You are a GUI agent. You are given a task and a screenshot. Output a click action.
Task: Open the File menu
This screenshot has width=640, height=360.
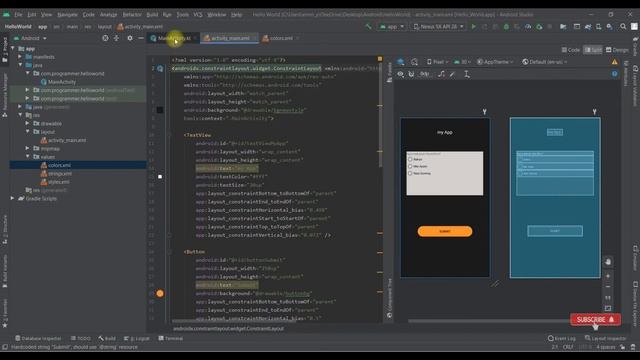[18, 14]
